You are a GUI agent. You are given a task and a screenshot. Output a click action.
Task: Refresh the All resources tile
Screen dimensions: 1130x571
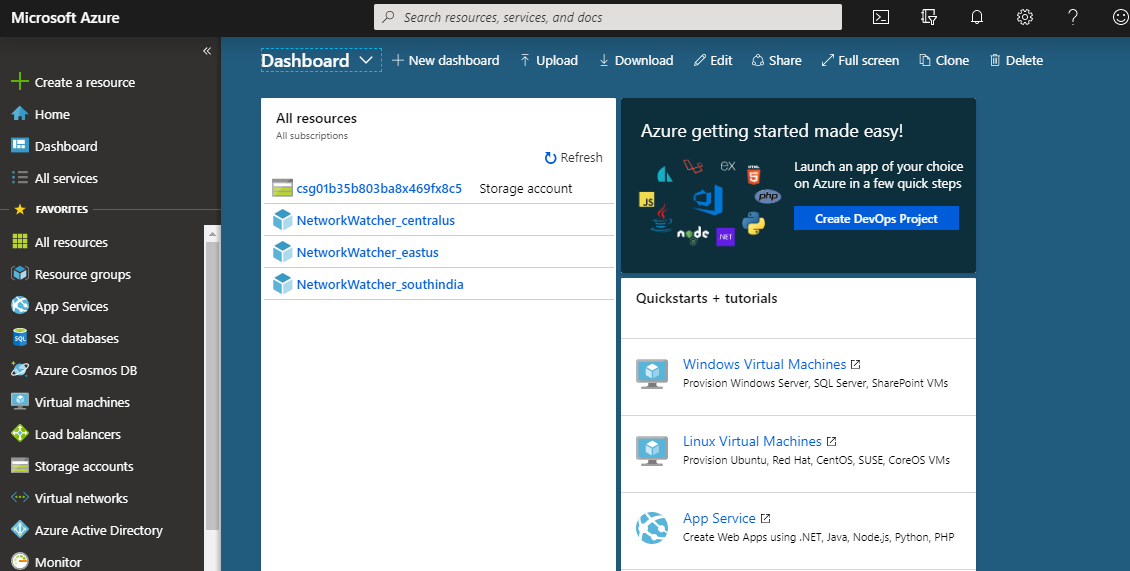point(574,157)
